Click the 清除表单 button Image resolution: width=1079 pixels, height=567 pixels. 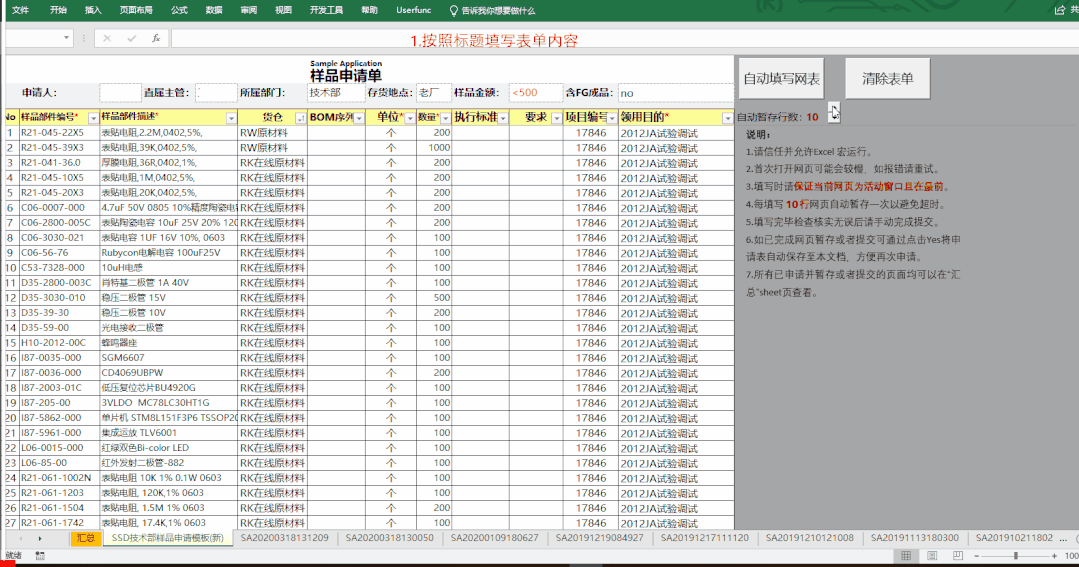tap(888, 78)
